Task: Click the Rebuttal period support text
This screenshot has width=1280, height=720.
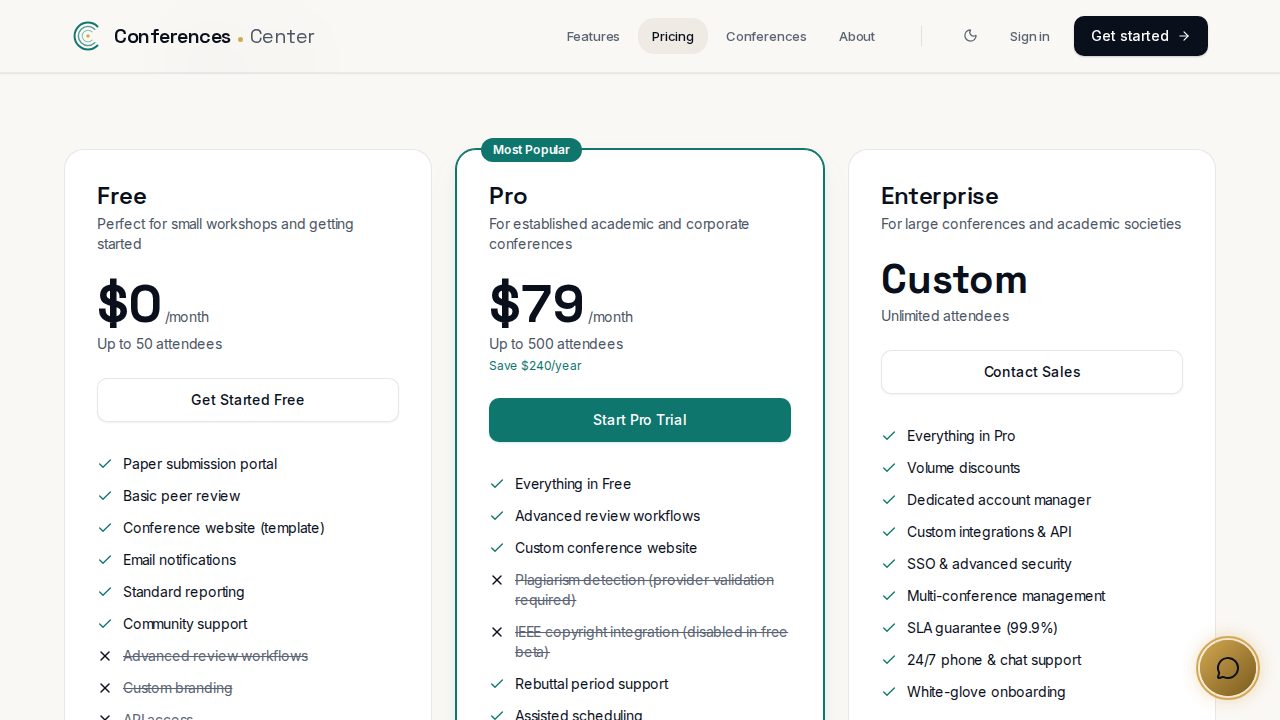Action: tap(592, 684)
